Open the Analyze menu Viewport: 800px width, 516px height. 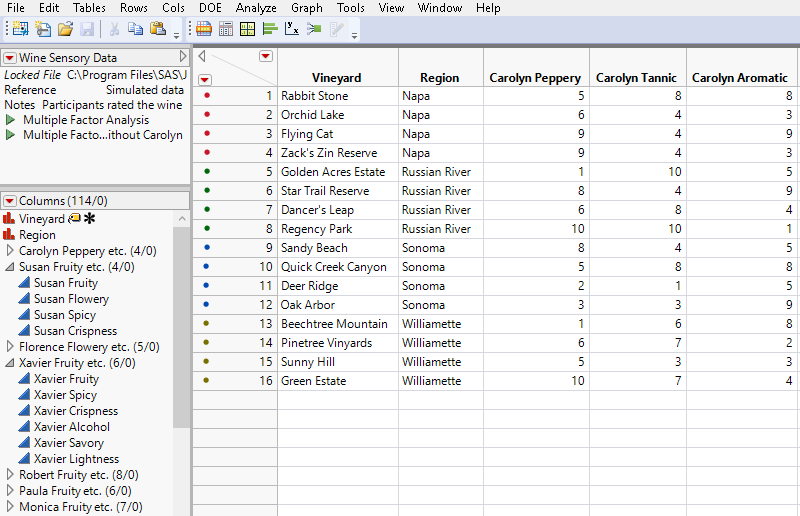tap(256, 8)
